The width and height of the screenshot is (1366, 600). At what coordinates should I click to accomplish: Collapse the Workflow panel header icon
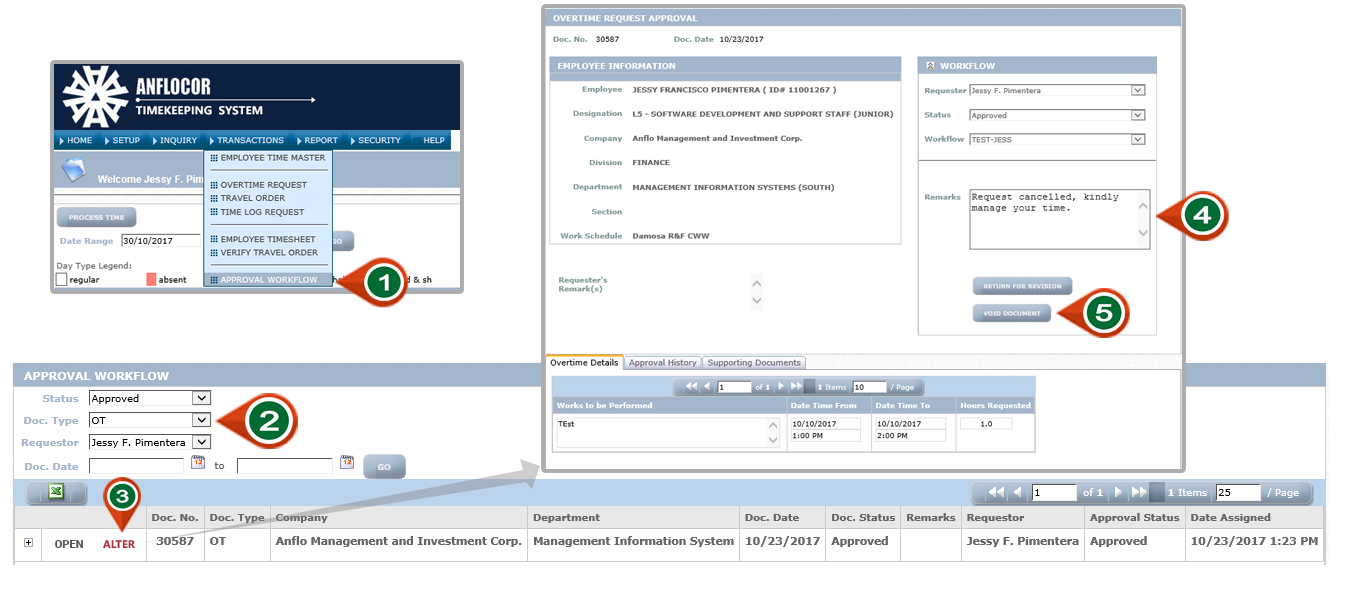(930, 66)
